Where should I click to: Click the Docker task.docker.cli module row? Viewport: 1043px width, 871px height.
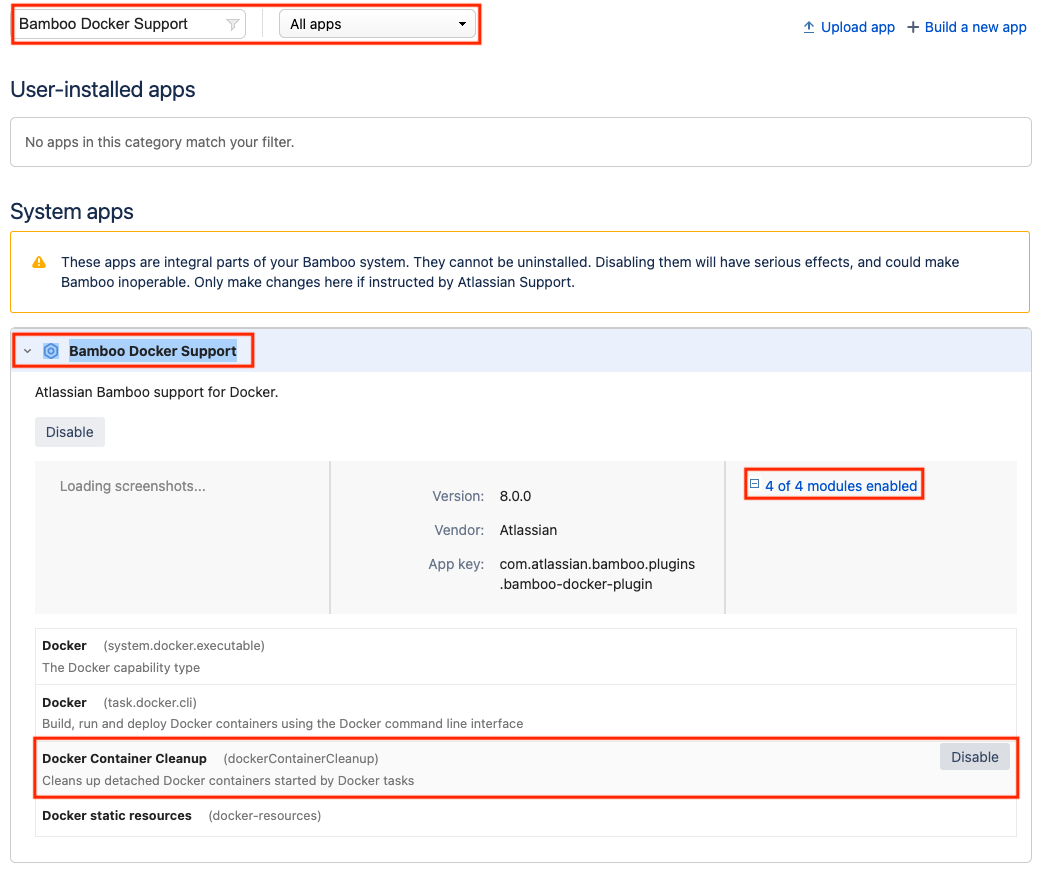pyautogui.click(x=525, y=713)
